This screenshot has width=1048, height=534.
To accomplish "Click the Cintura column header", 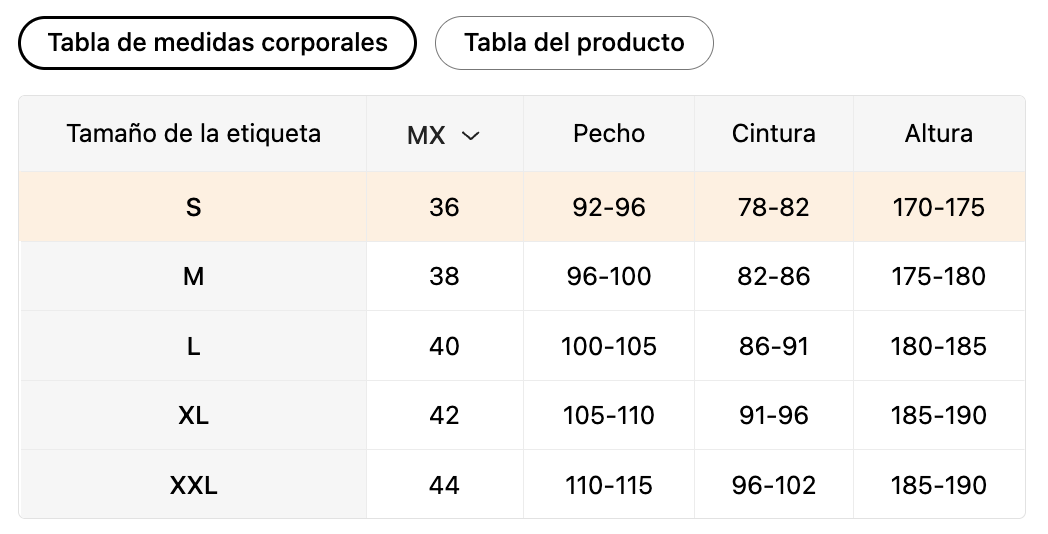I will [773, 134].
